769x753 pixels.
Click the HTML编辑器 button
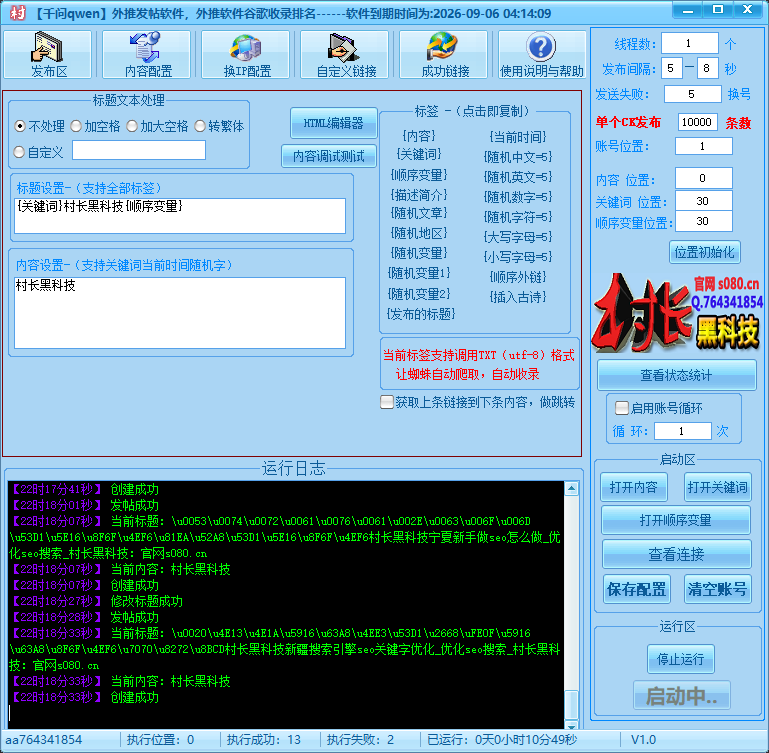[333, 123]
